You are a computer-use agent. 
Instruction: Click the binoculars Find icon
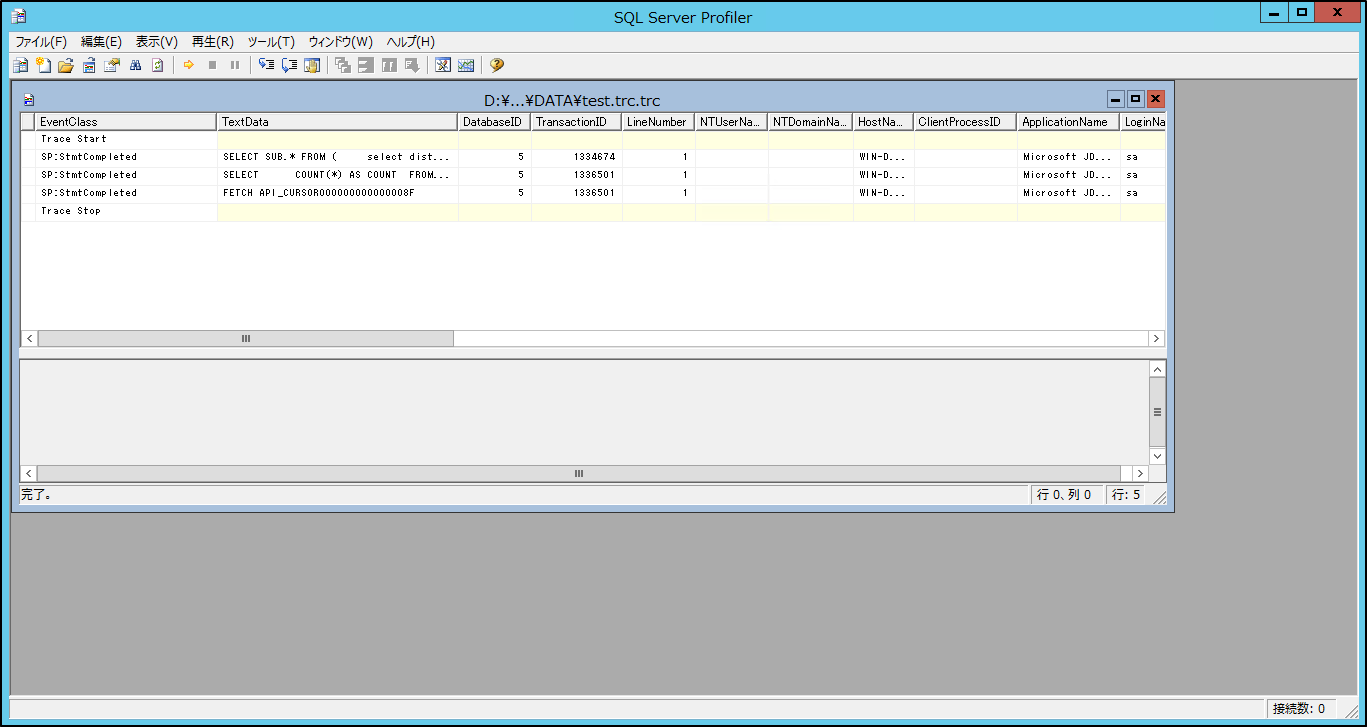point(135,65)
